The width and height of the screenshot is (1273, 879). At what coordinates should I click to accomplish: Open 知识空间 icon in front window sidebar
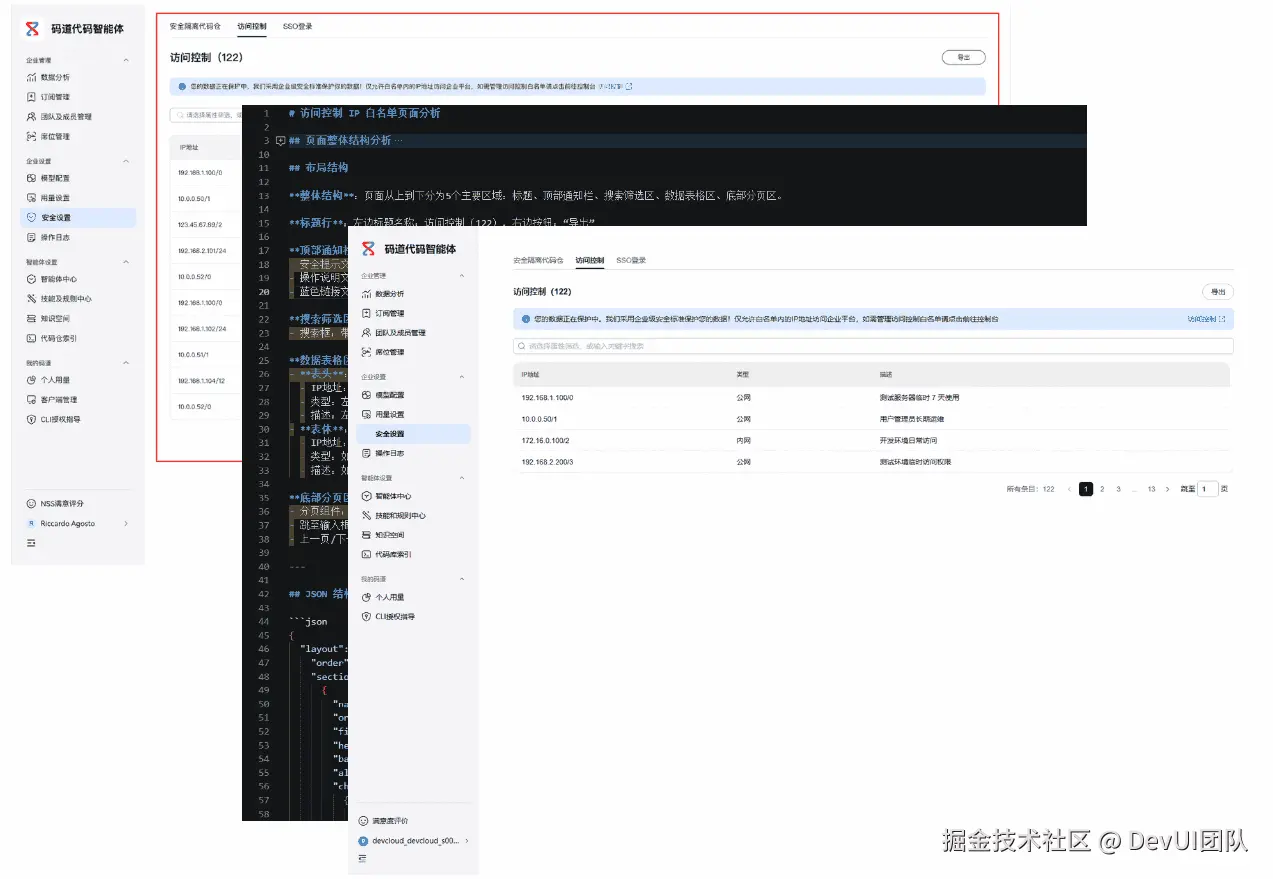point(366,535)
